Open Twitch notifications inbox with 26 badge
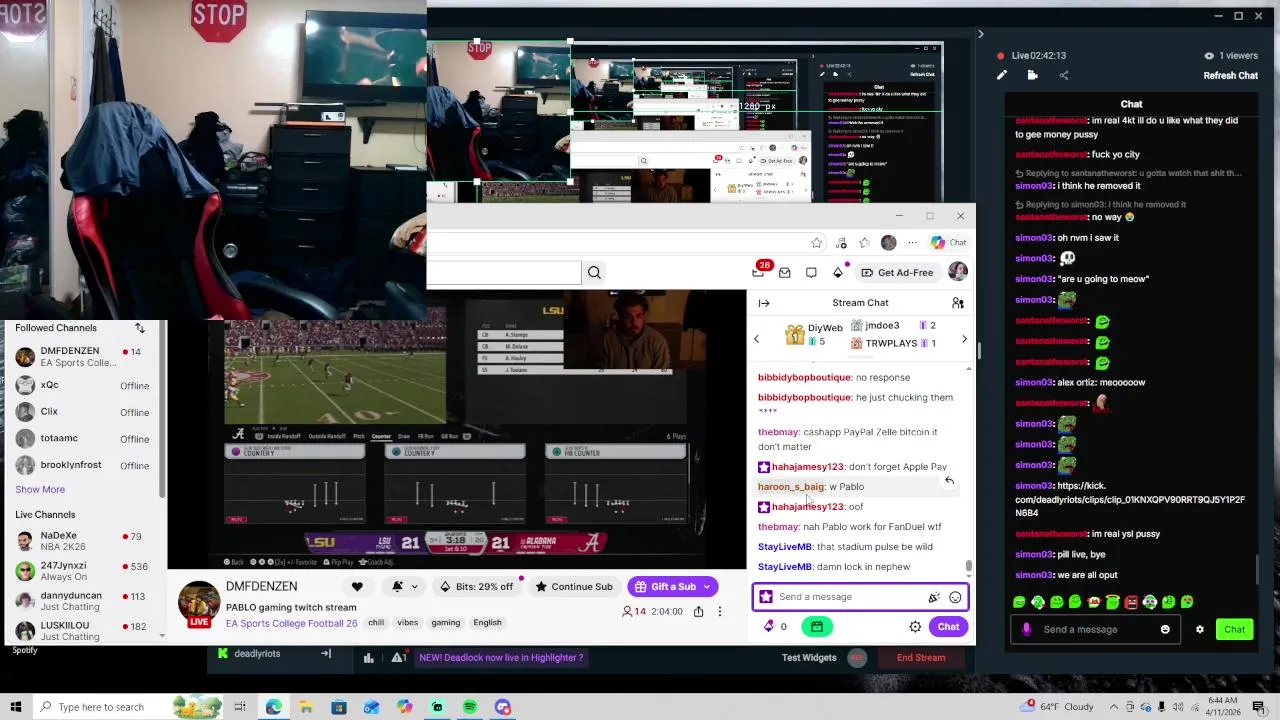 [x=758, y=272]
